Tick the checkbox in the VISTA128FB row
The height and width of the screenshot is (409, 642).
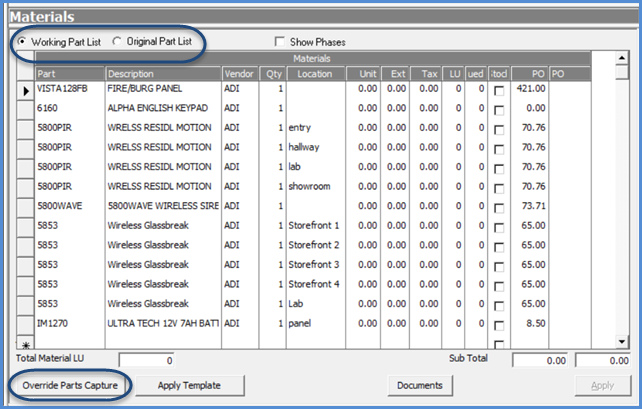(499, 90)
